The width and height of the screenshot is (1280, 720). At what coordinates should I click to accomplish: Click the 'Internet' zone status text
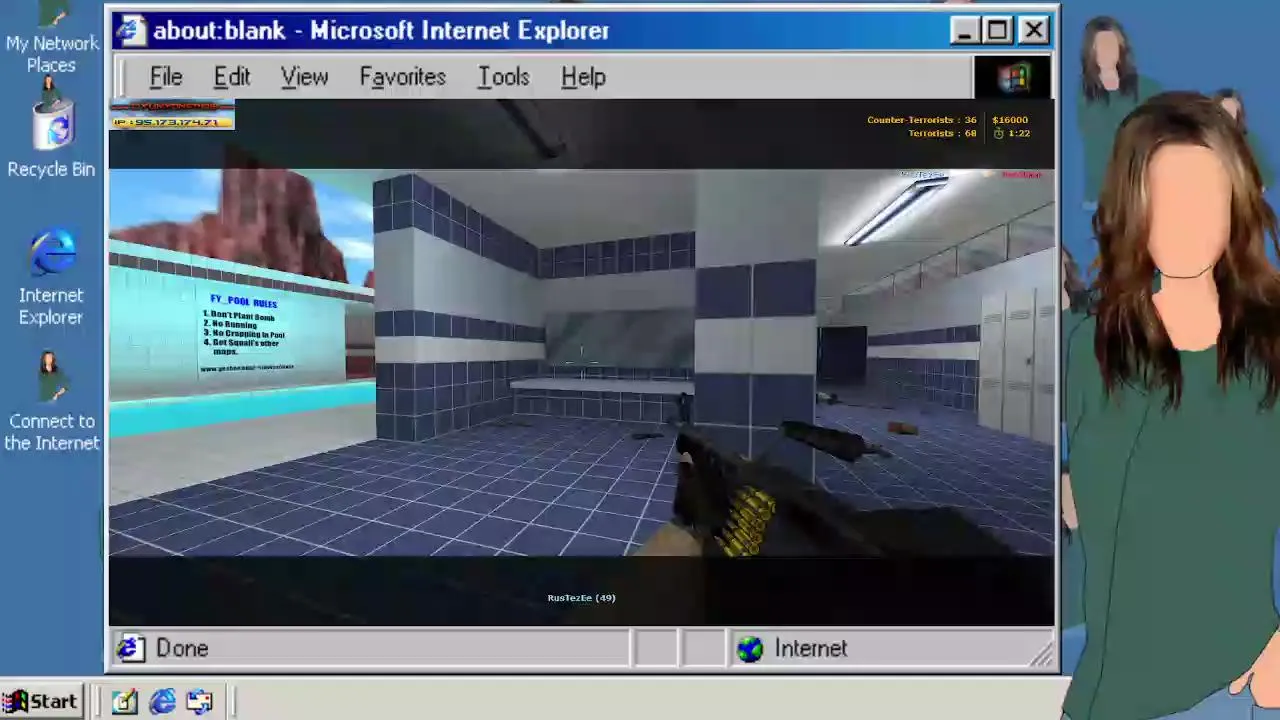[811, 649]
